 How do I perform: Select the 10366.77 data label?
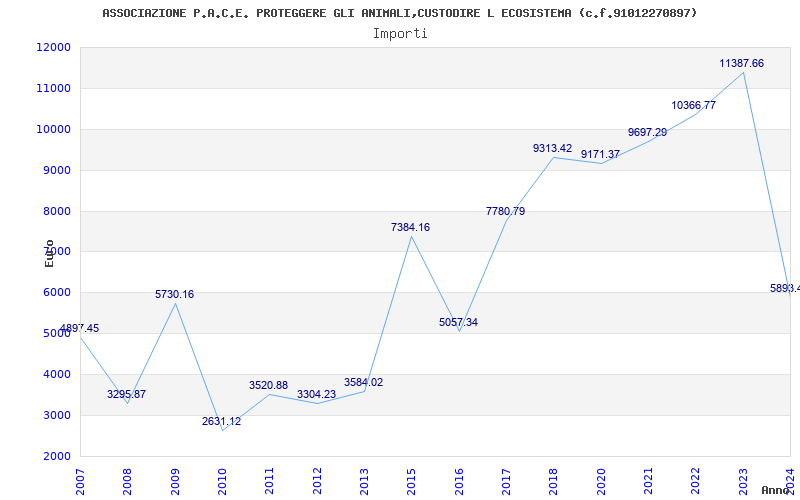[x=693, y=106]
